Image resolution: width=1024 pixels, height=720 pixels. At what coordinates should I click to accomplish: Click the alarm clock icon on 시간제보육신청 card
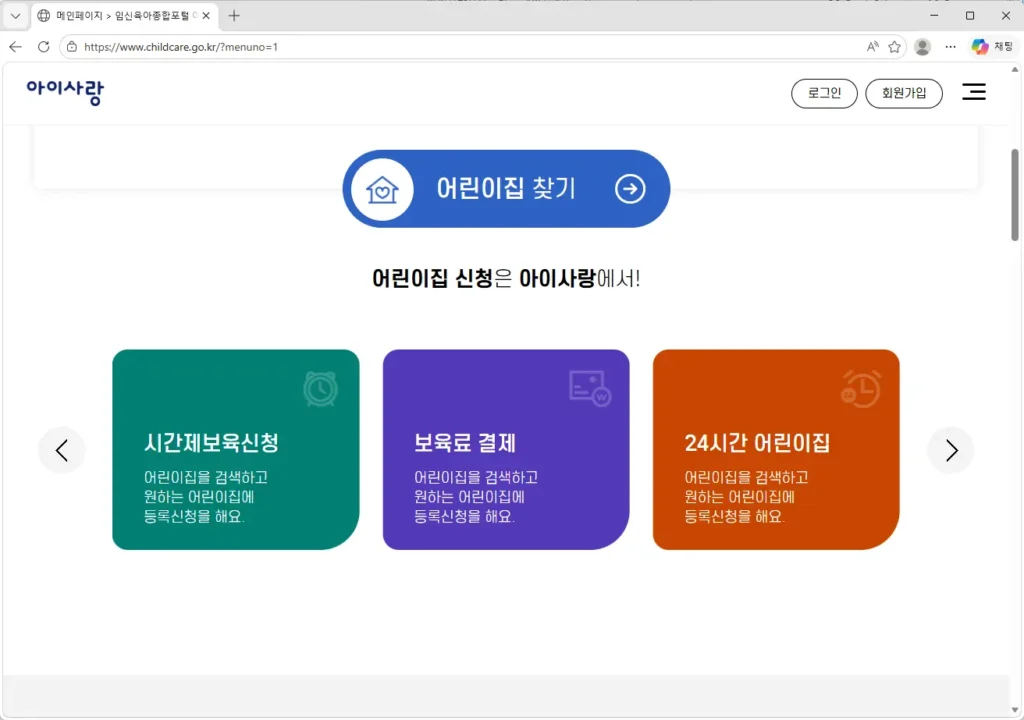click(x=320, y=389)
